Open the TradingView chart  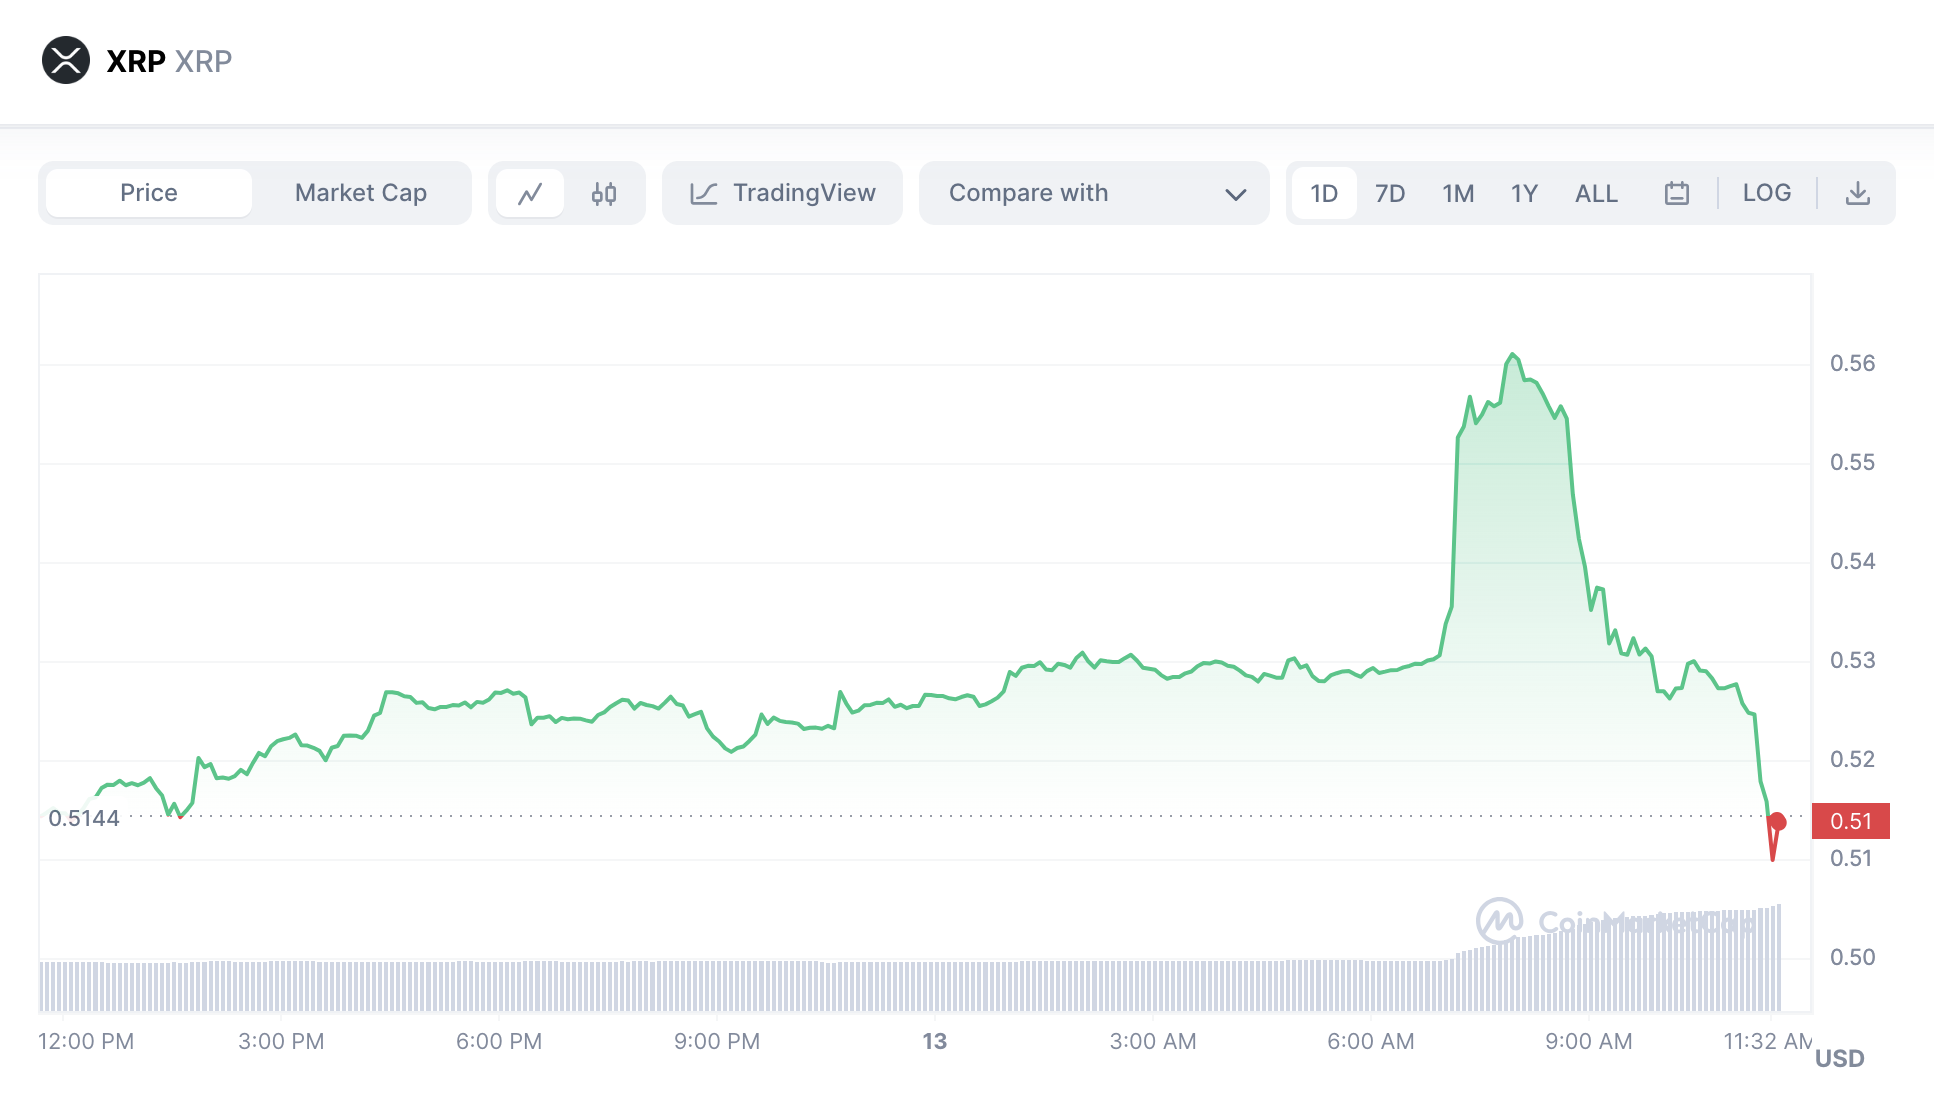pyautogui.click(x=783, y=193)
